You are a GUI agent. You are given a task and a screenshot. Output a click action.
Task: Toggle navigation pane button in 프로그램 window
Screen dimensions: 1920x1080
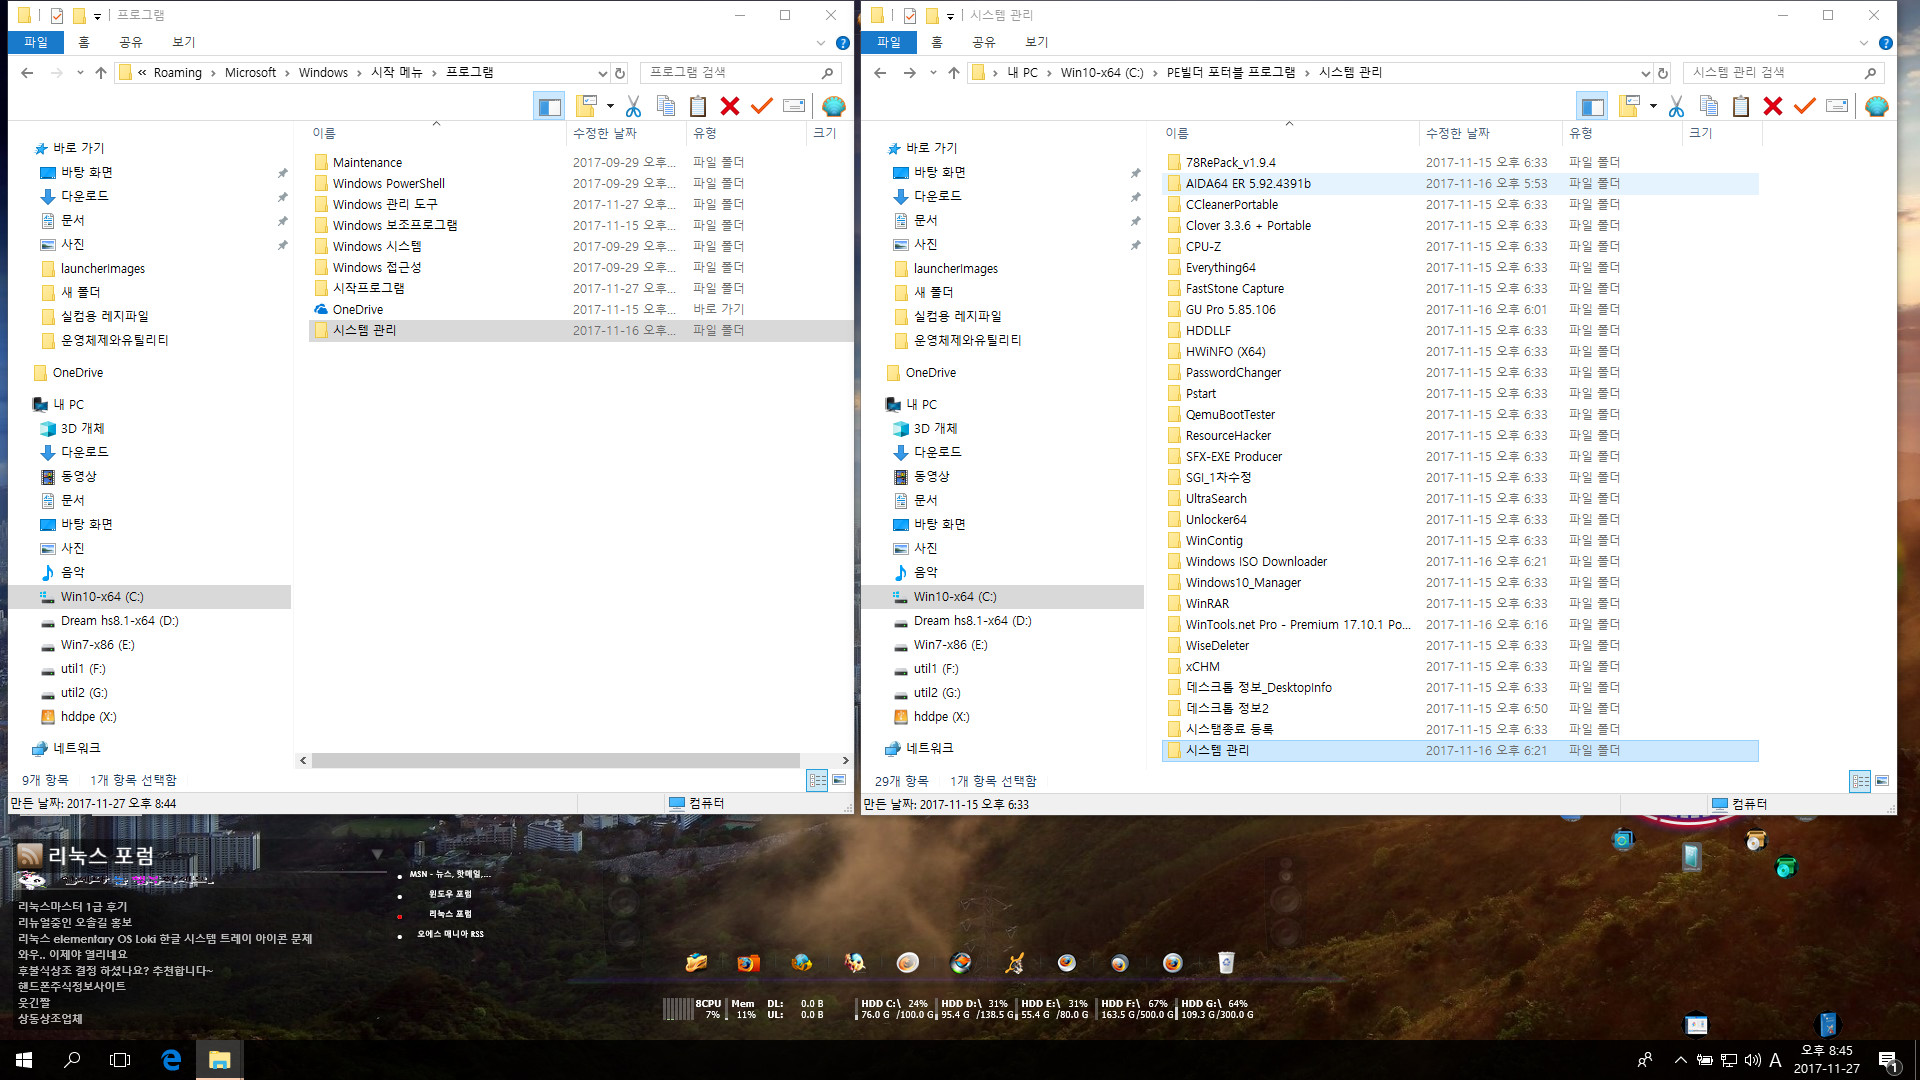pyautogui.click(x=549, y=106)
